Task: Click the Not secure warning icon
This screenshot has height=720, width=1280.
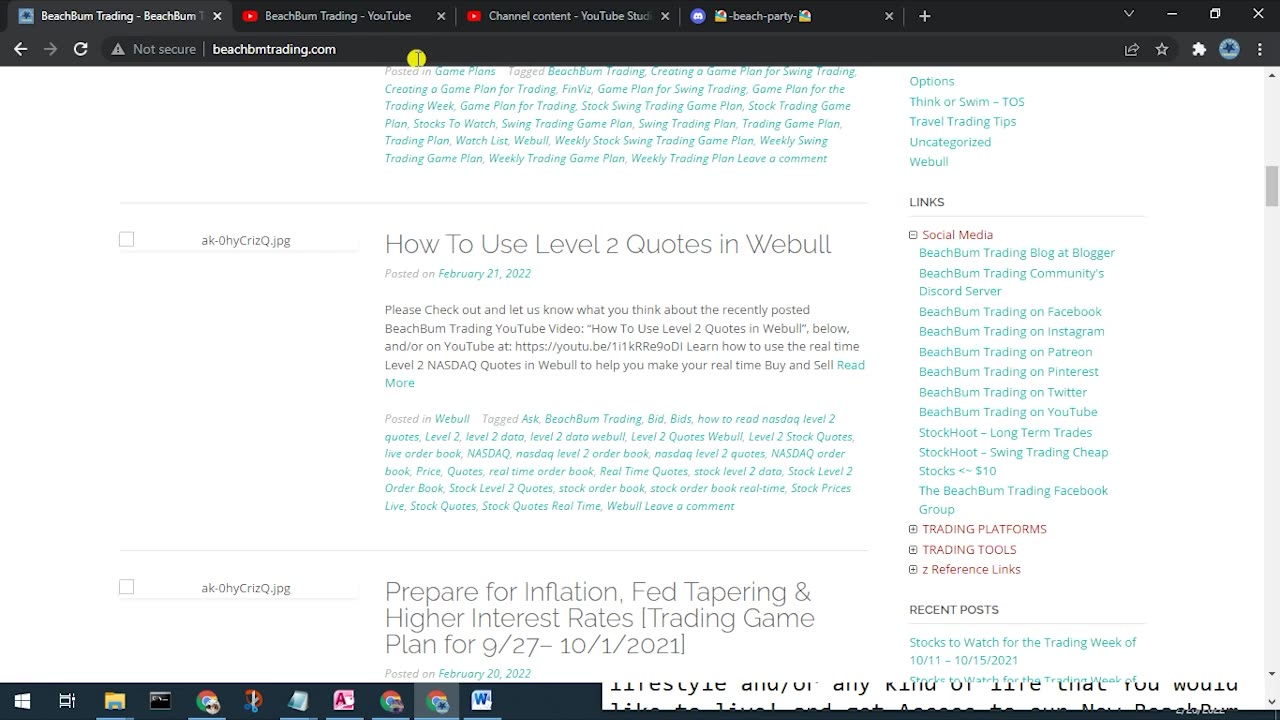Action: click(118, 49)
